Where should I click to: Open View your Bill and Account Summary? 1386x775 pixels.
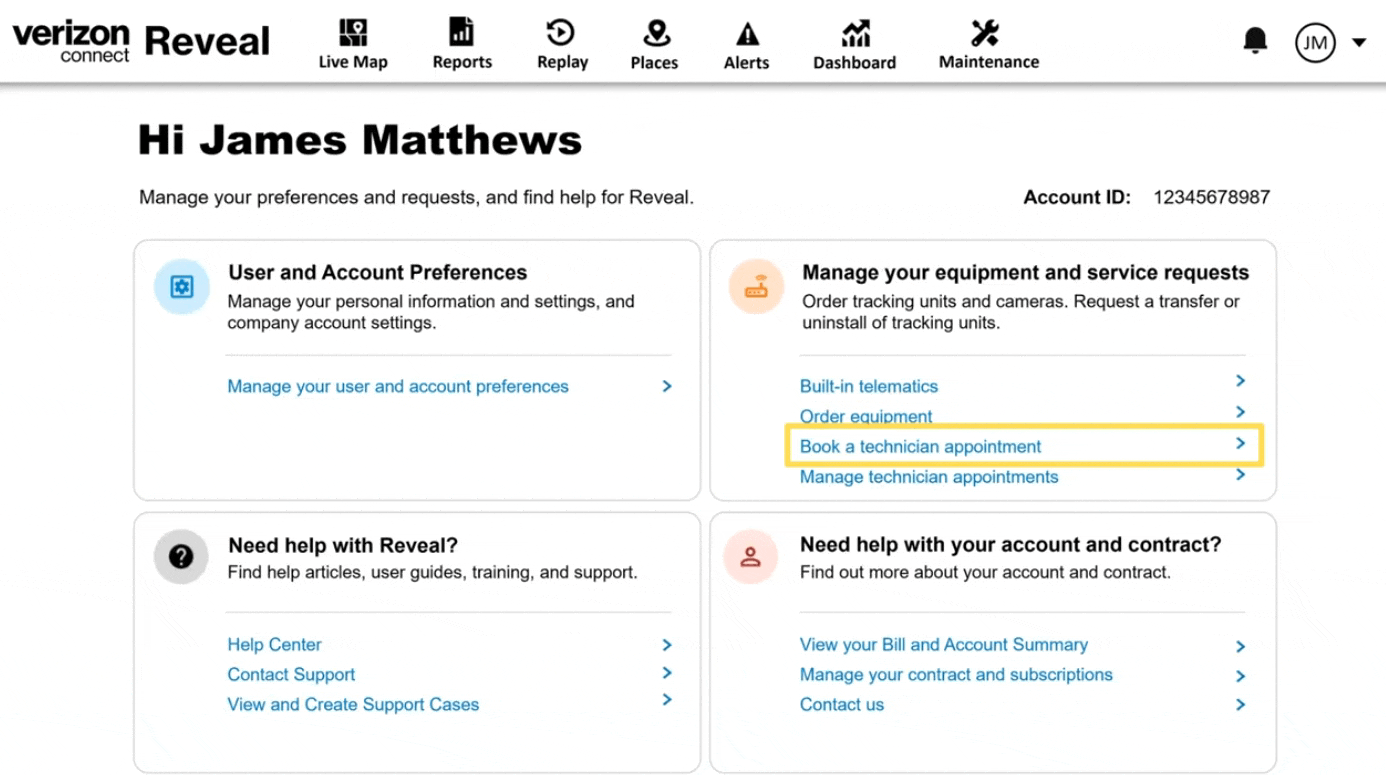click(944, 645)
